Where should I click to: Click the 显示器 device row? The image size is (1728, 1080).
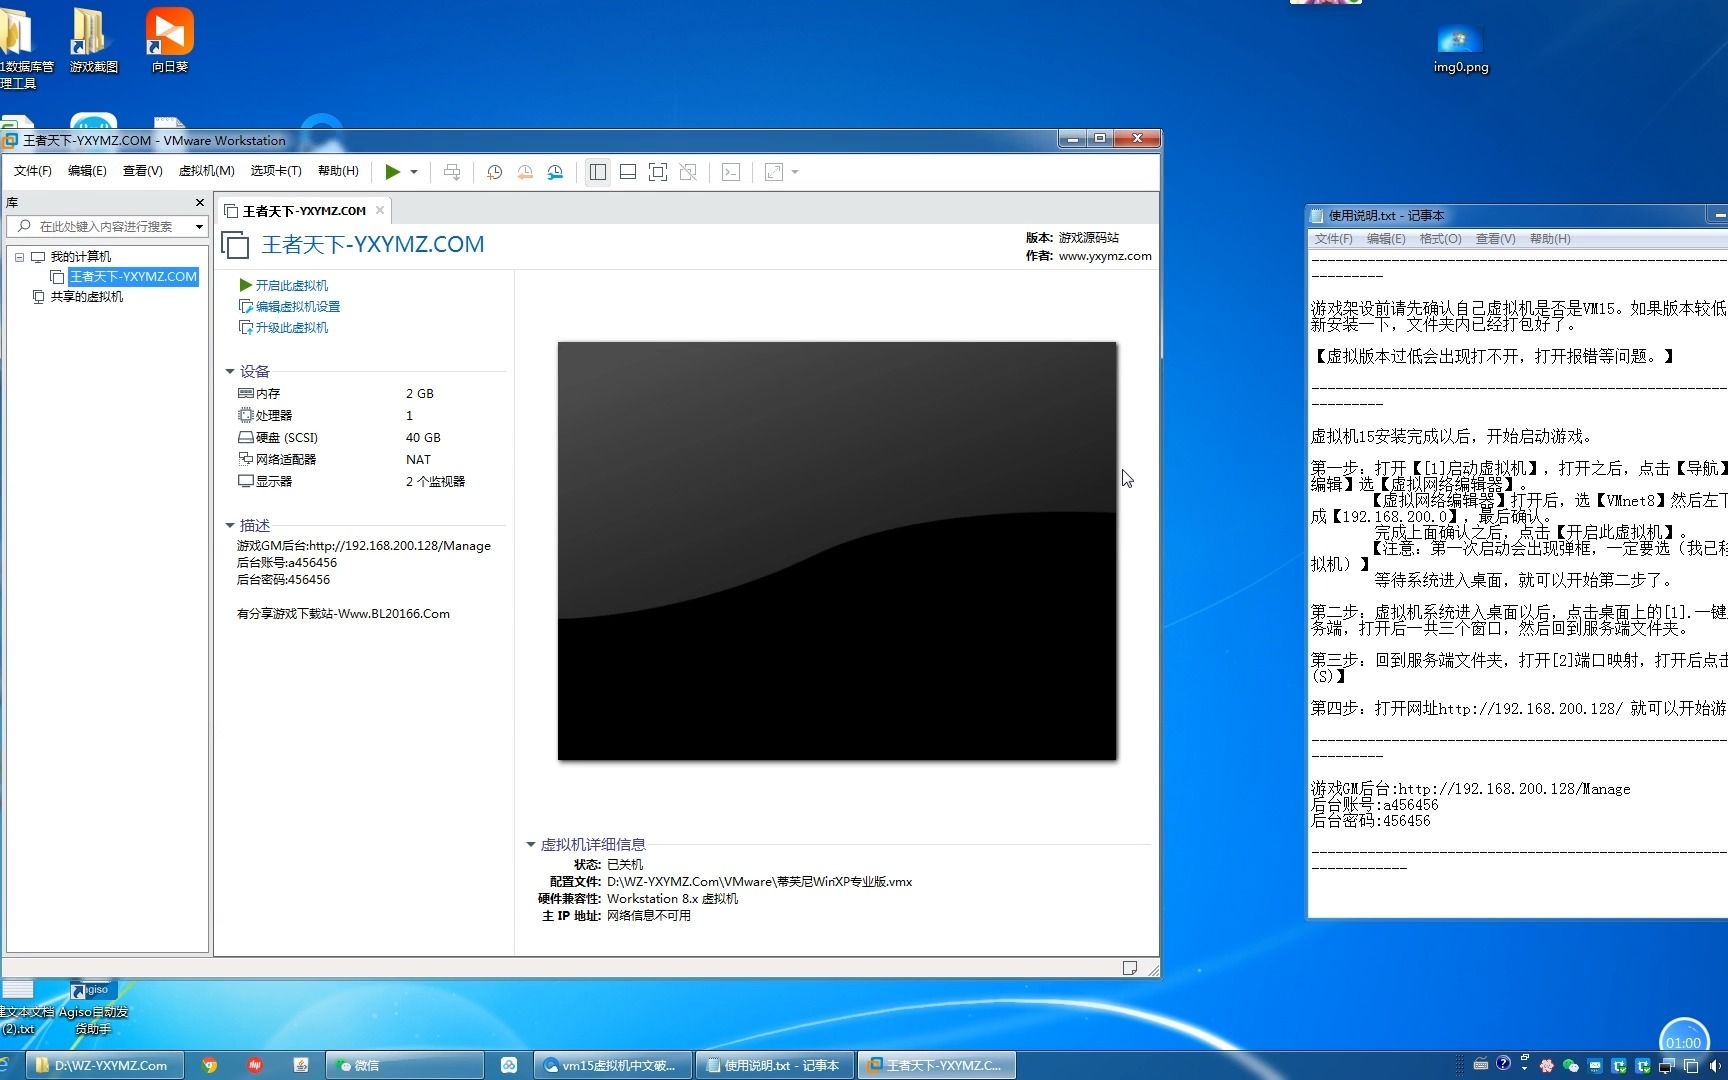click(350, 482)
